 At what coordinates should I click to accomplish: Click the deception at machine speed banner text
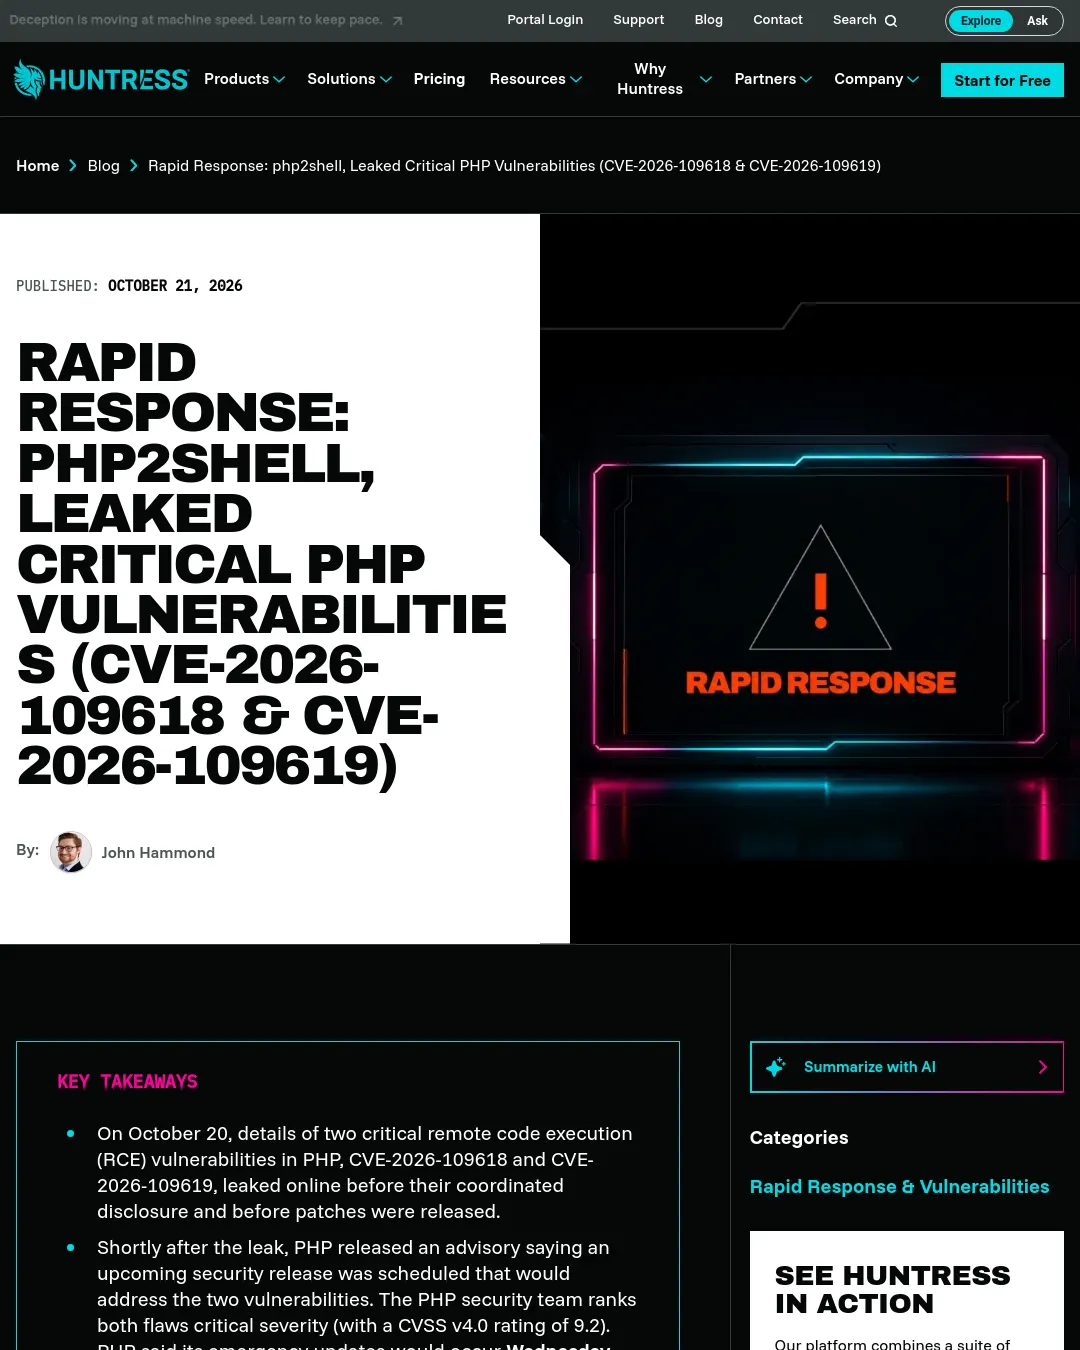point(196,20)
